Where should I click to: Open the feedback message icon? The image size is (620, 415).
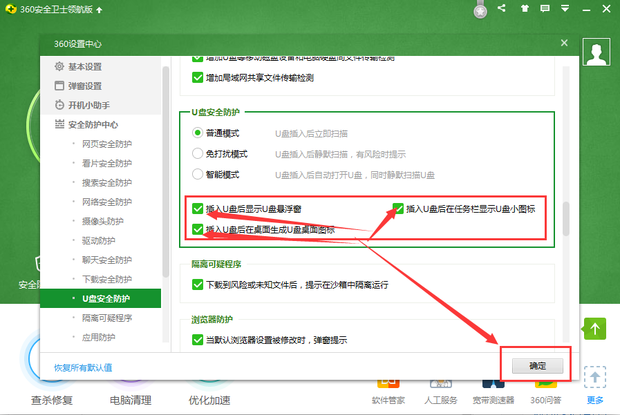545,8
